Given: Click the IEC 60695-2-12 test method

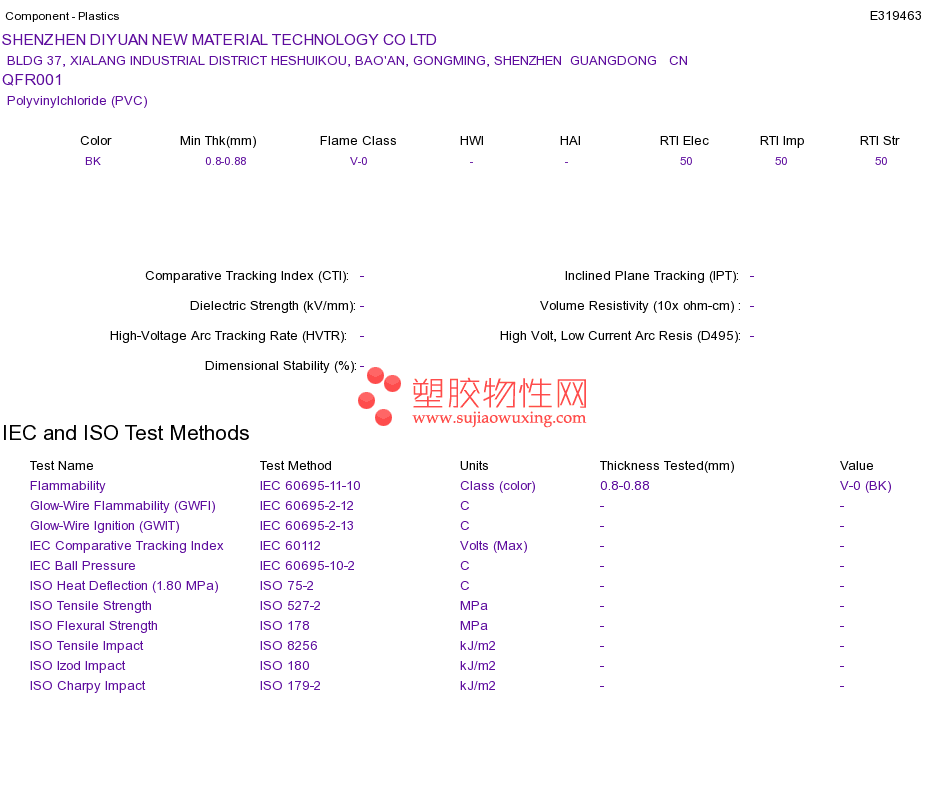Looking at the screenshot, I should [x=307, y=505].
